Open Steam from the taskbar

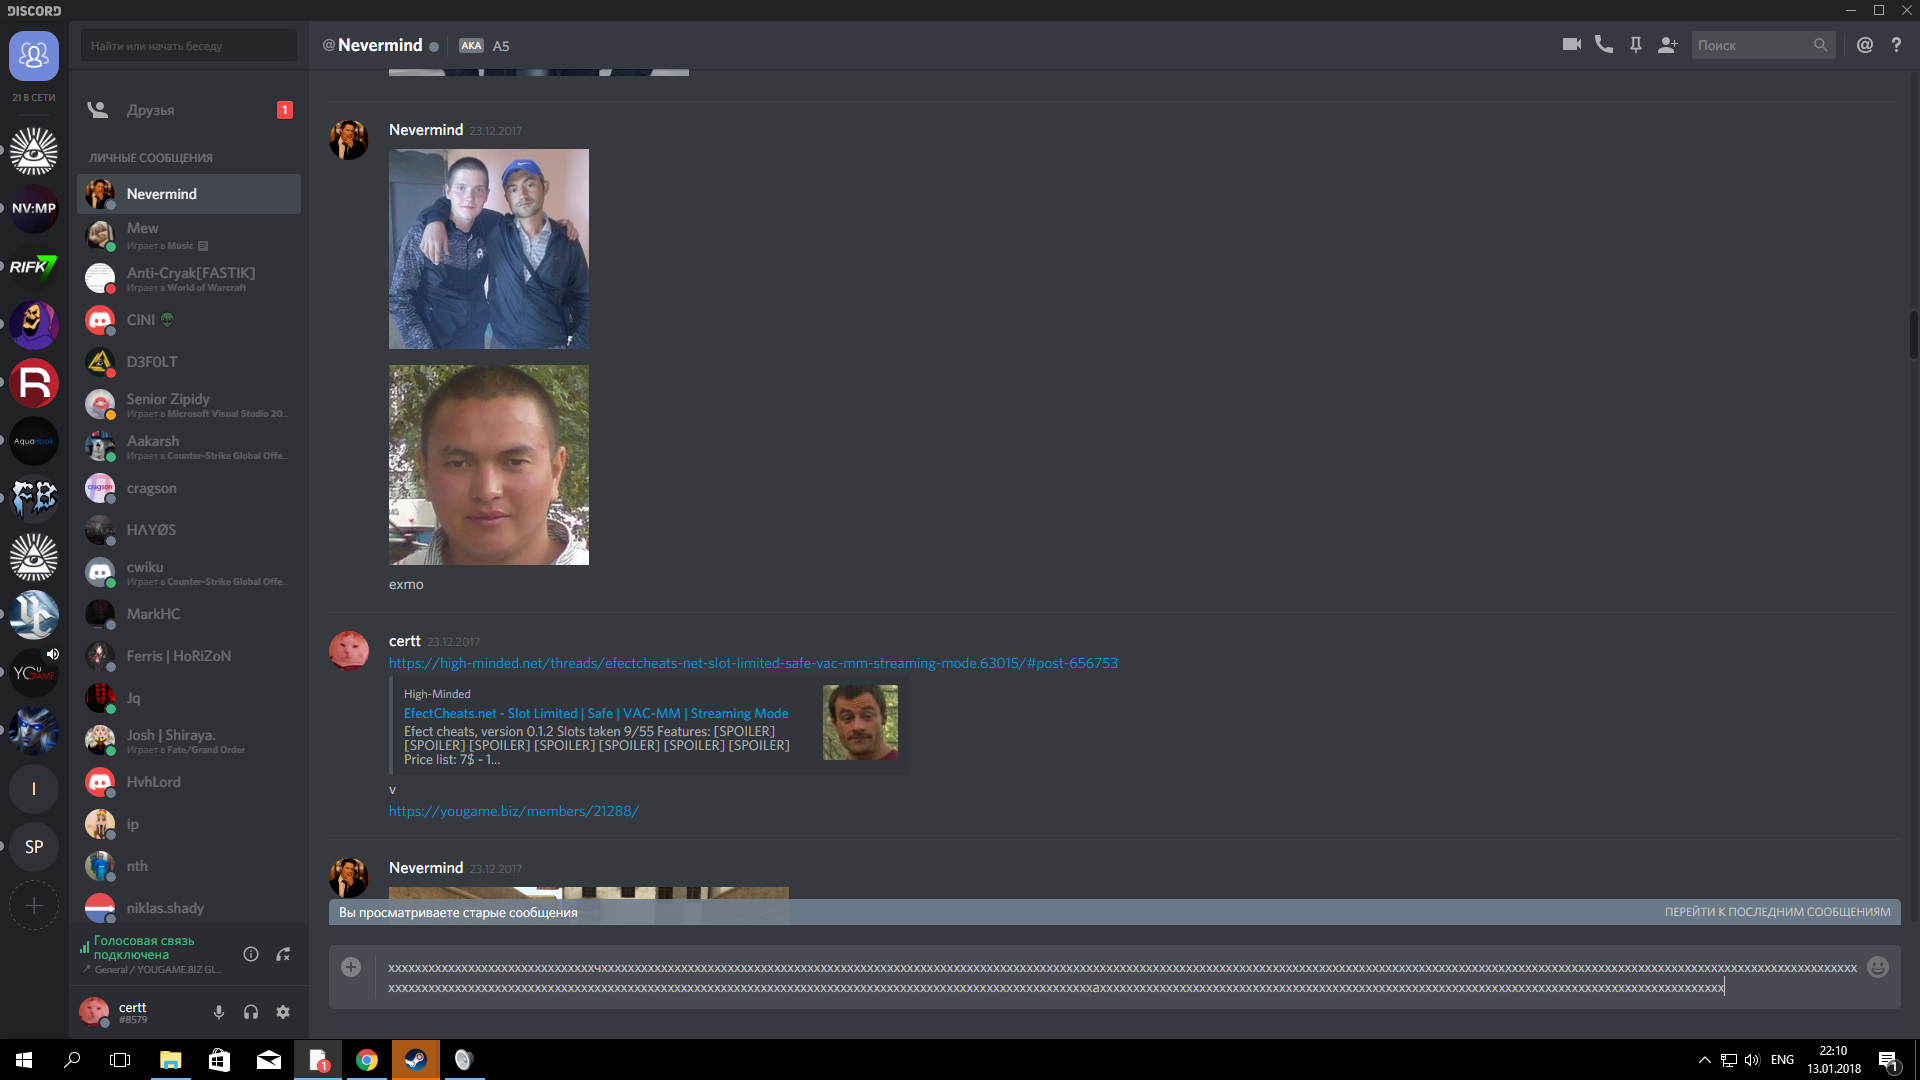(415, 1060)
